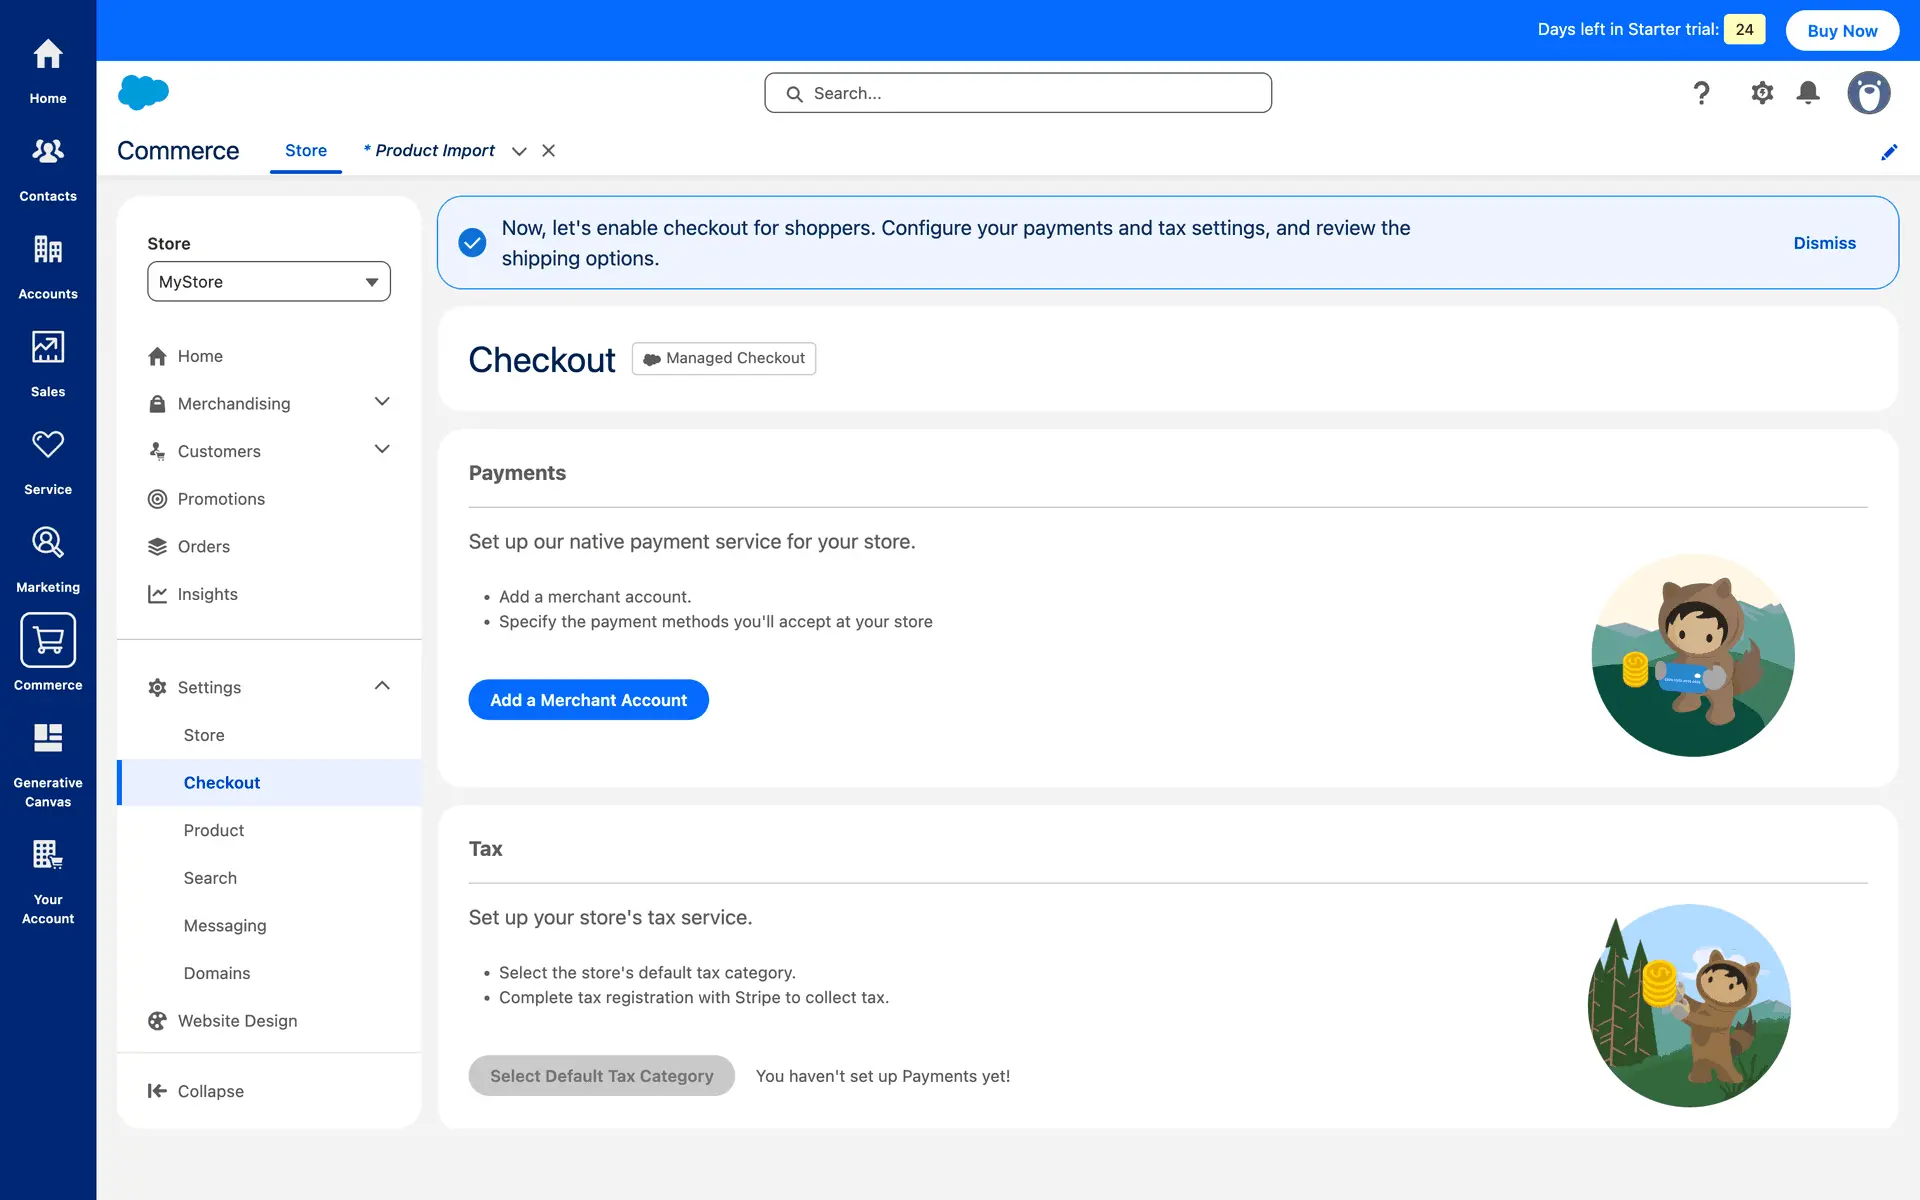
Task: Click the global Search input field
Action: 1018,93
